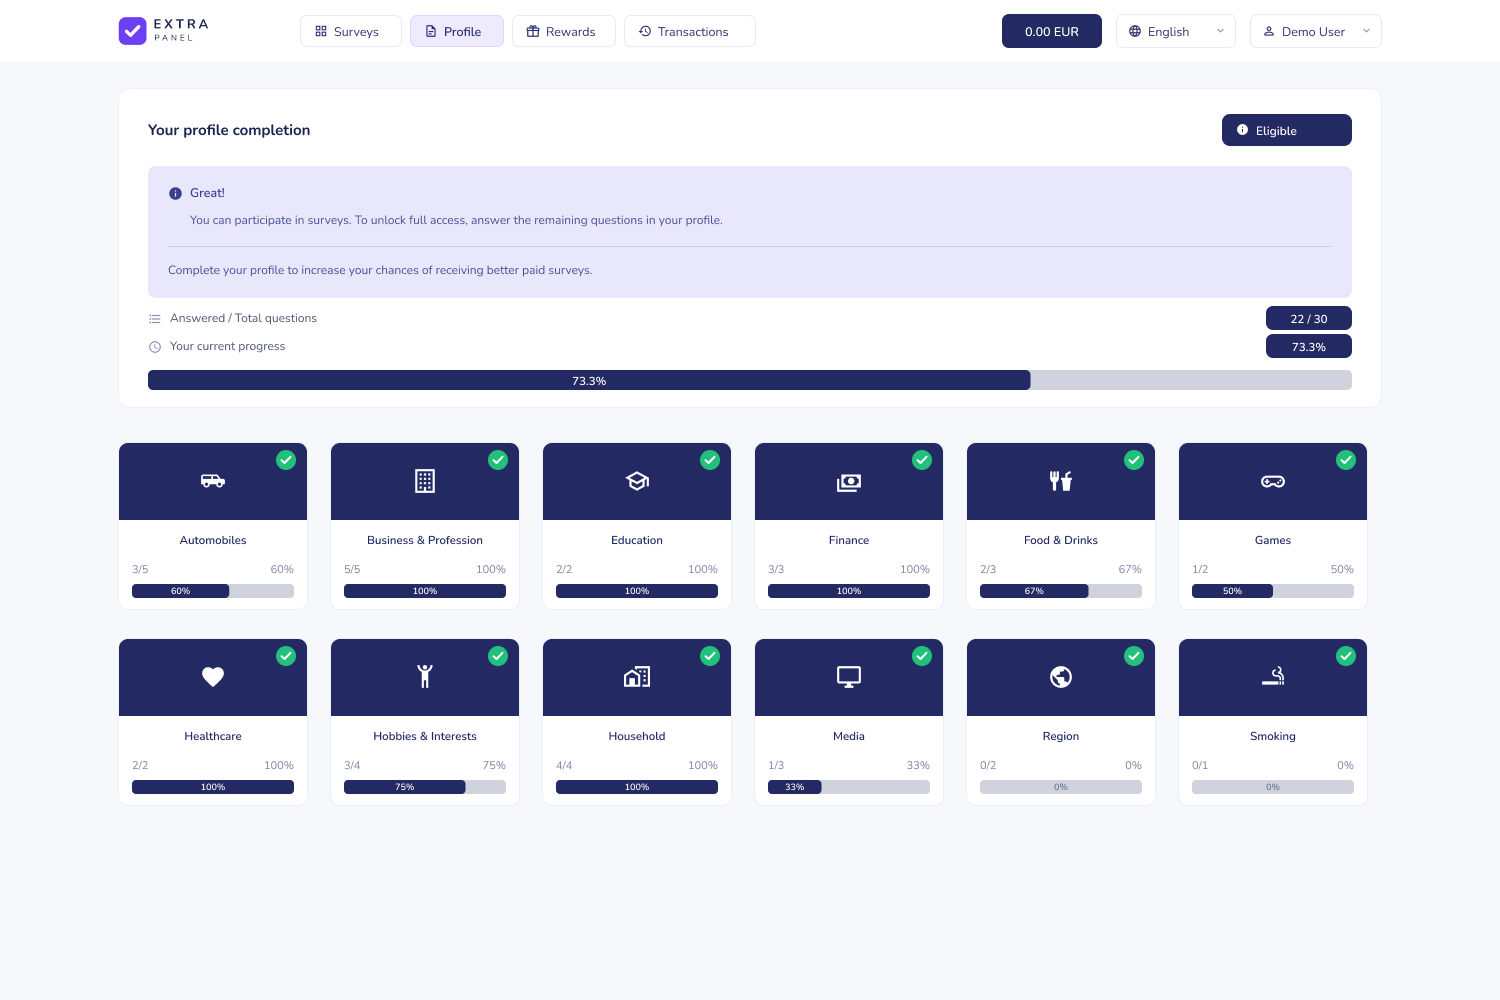The image size is (1500, 1000).
Task: Click the Extra Panel logo
Action: [164, 31]
